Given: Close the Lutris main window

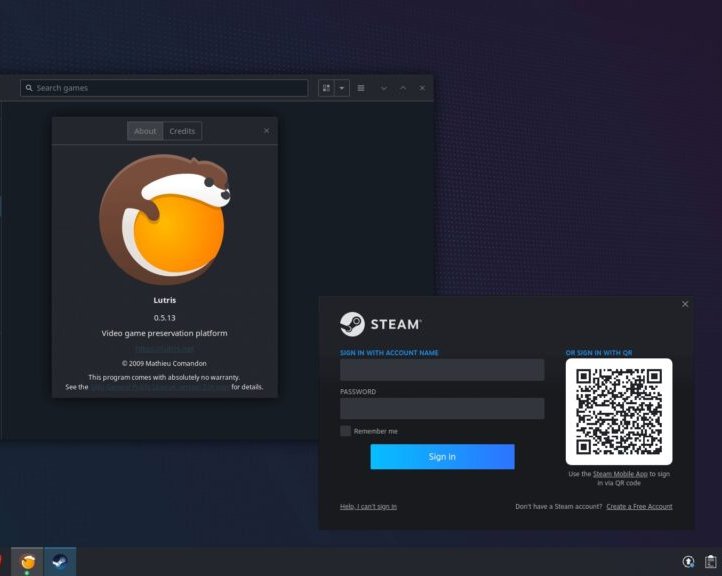Looking at the screenshot, I should (422, 88).
